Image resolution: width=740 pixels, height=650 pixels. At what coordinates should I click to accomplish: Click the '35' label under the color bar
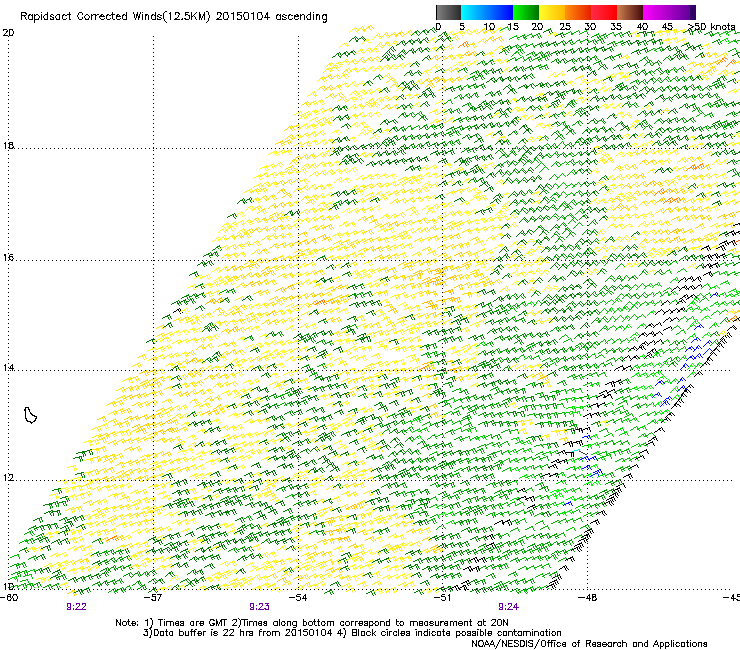tap(616, 26)
